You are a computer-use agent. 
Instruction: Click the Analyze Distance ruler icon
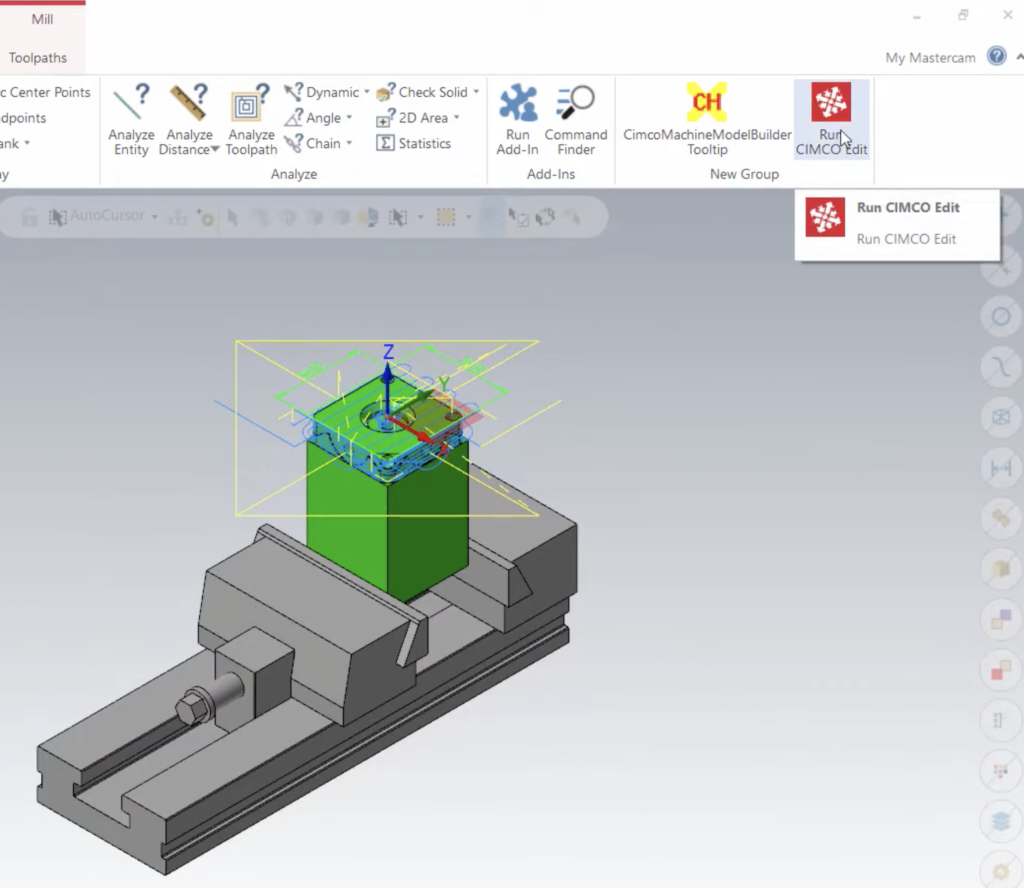click(188, 103)
